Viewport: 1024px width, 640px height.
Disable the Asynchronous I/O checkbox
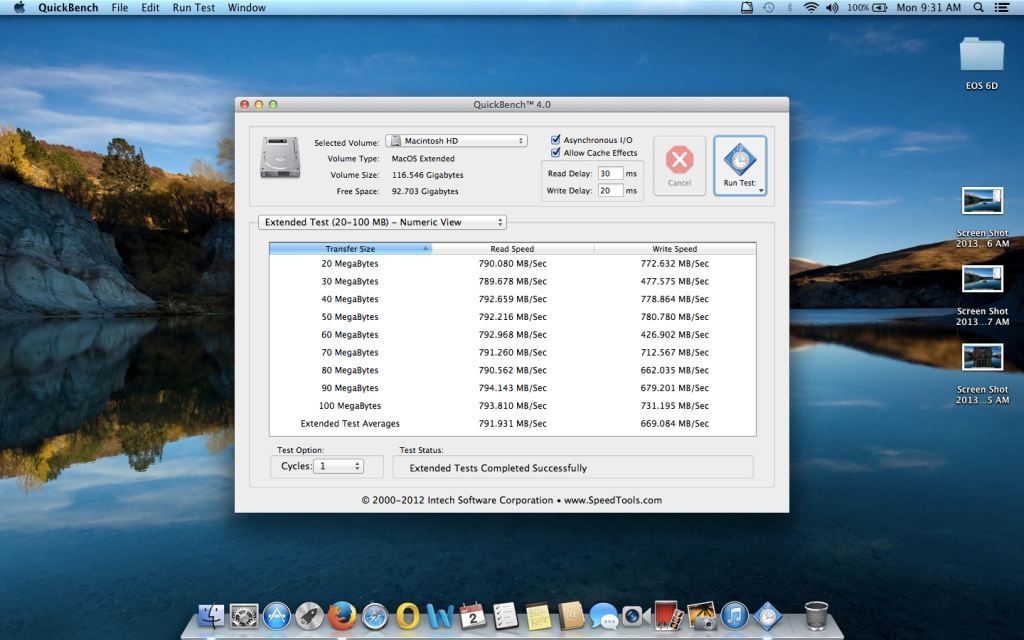point(556,140)
